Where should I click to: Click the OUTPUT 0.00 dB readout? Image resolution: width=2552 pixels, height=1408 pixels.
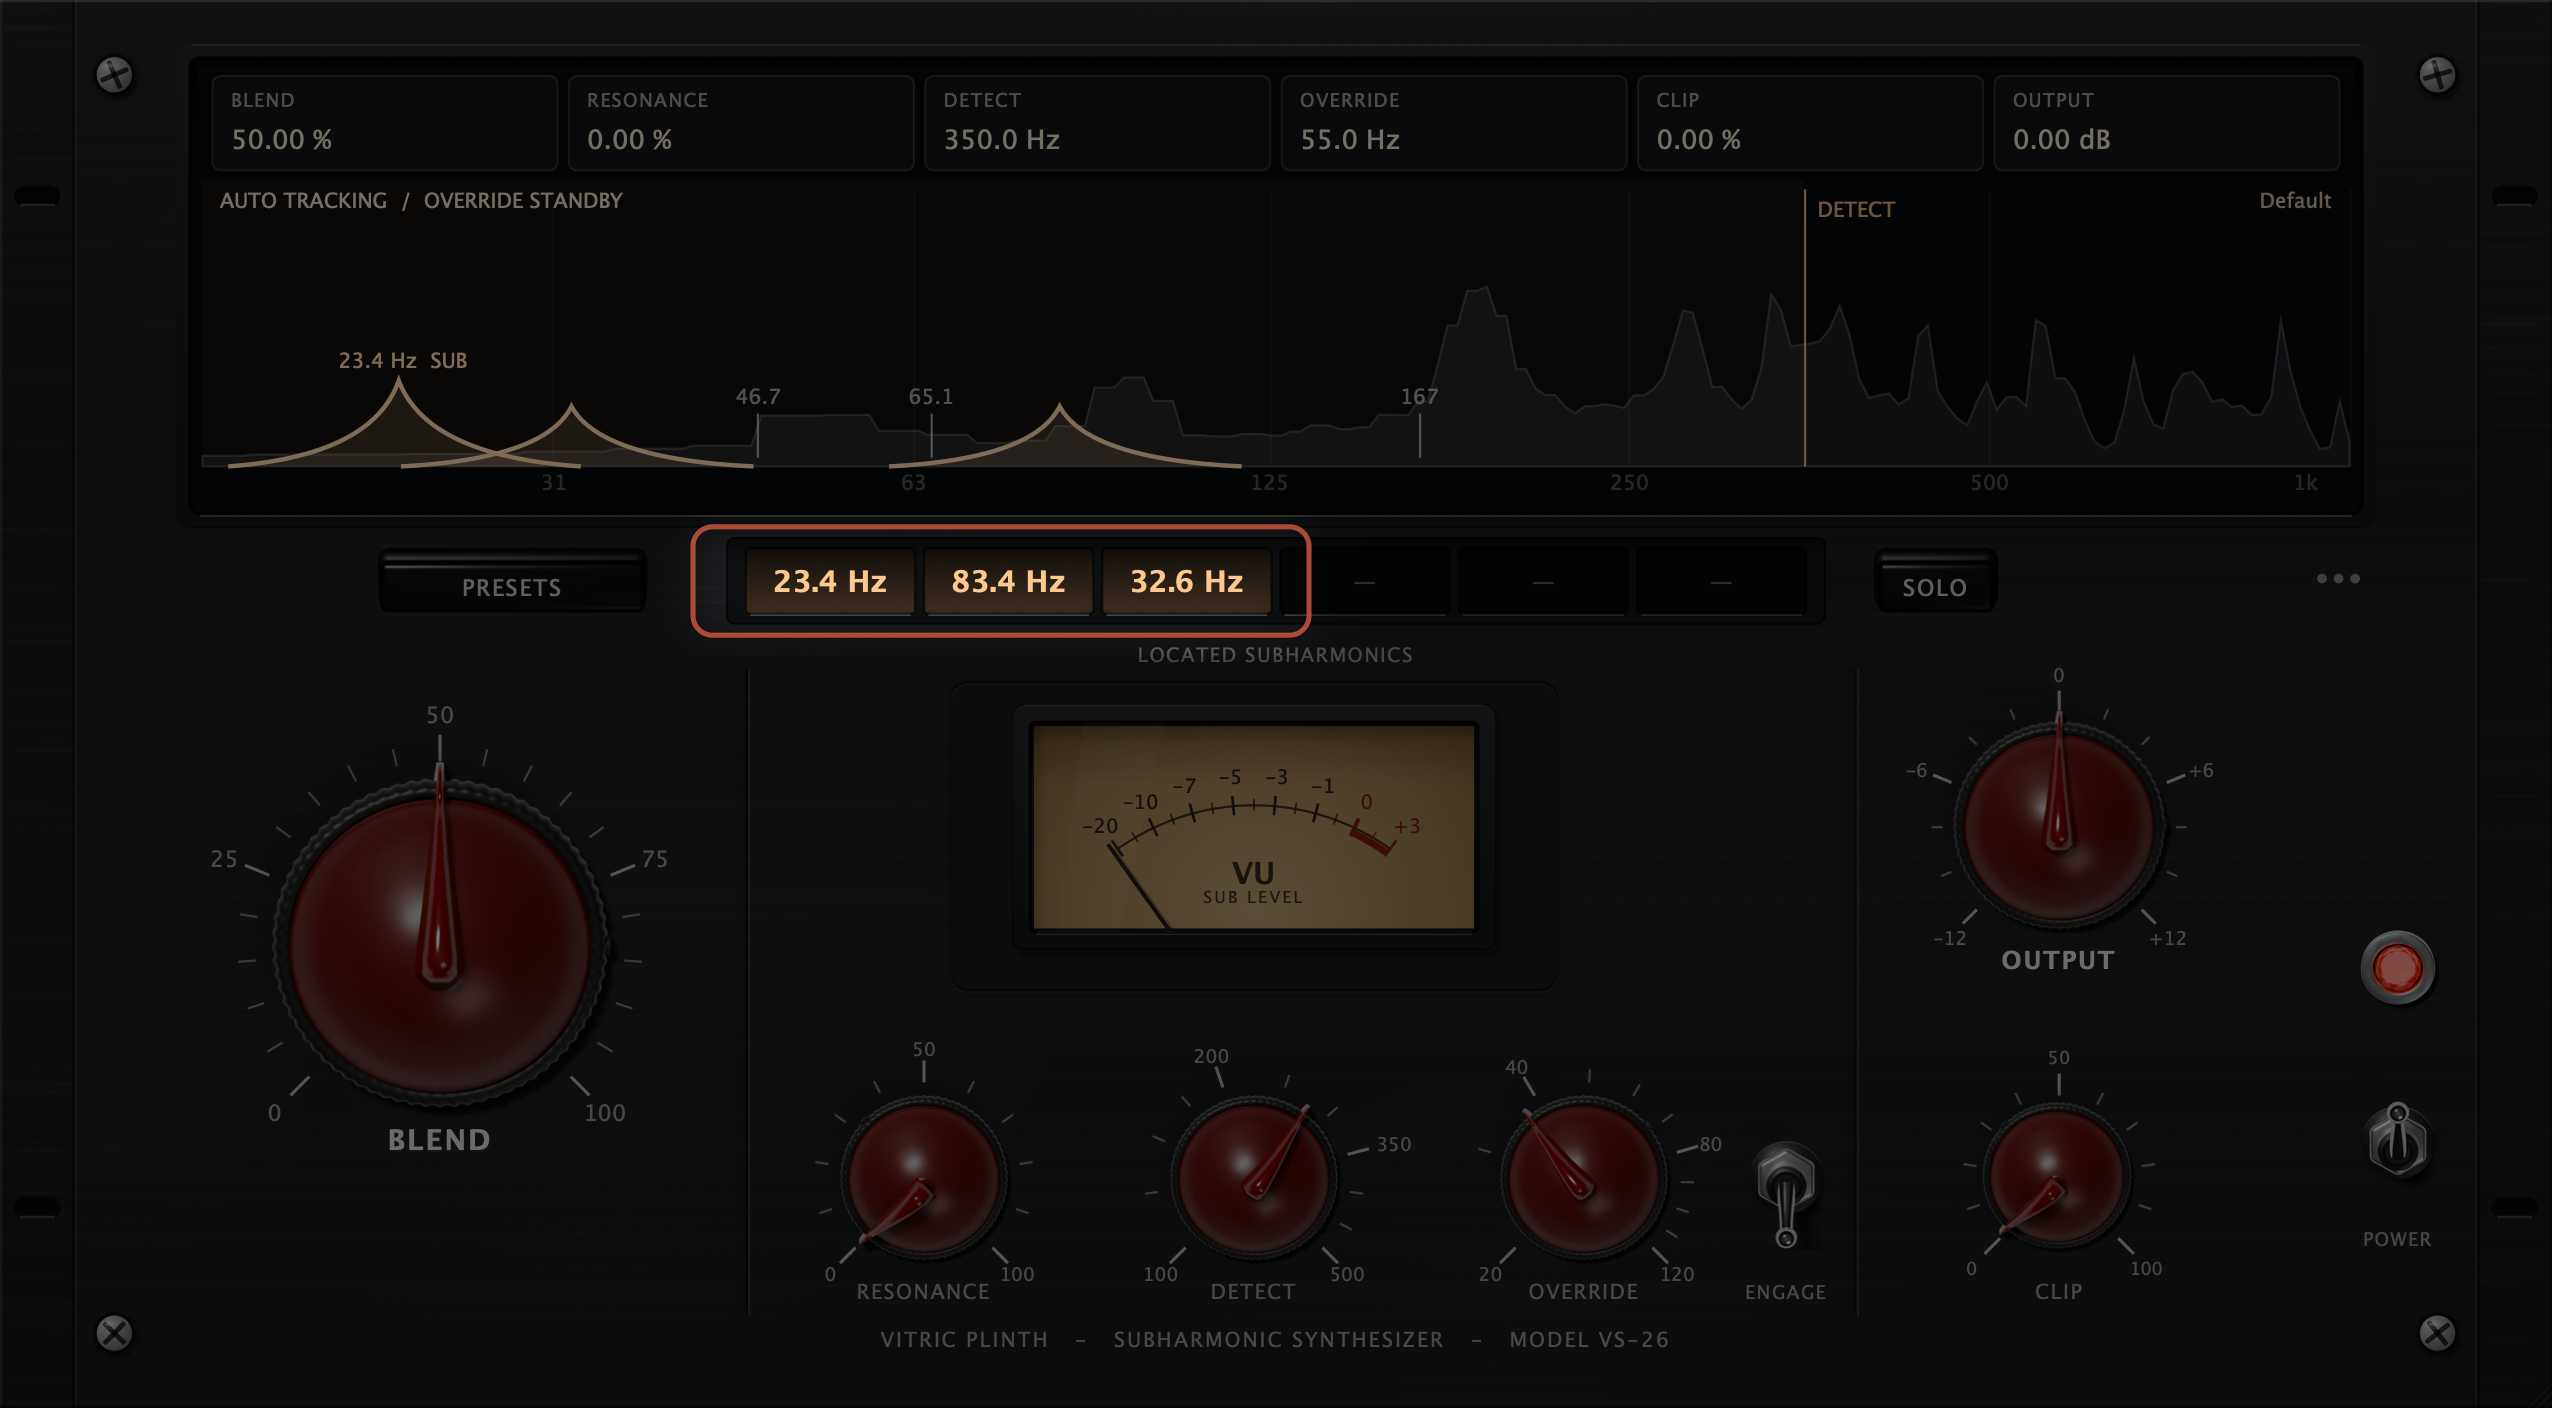point(2167,122)
